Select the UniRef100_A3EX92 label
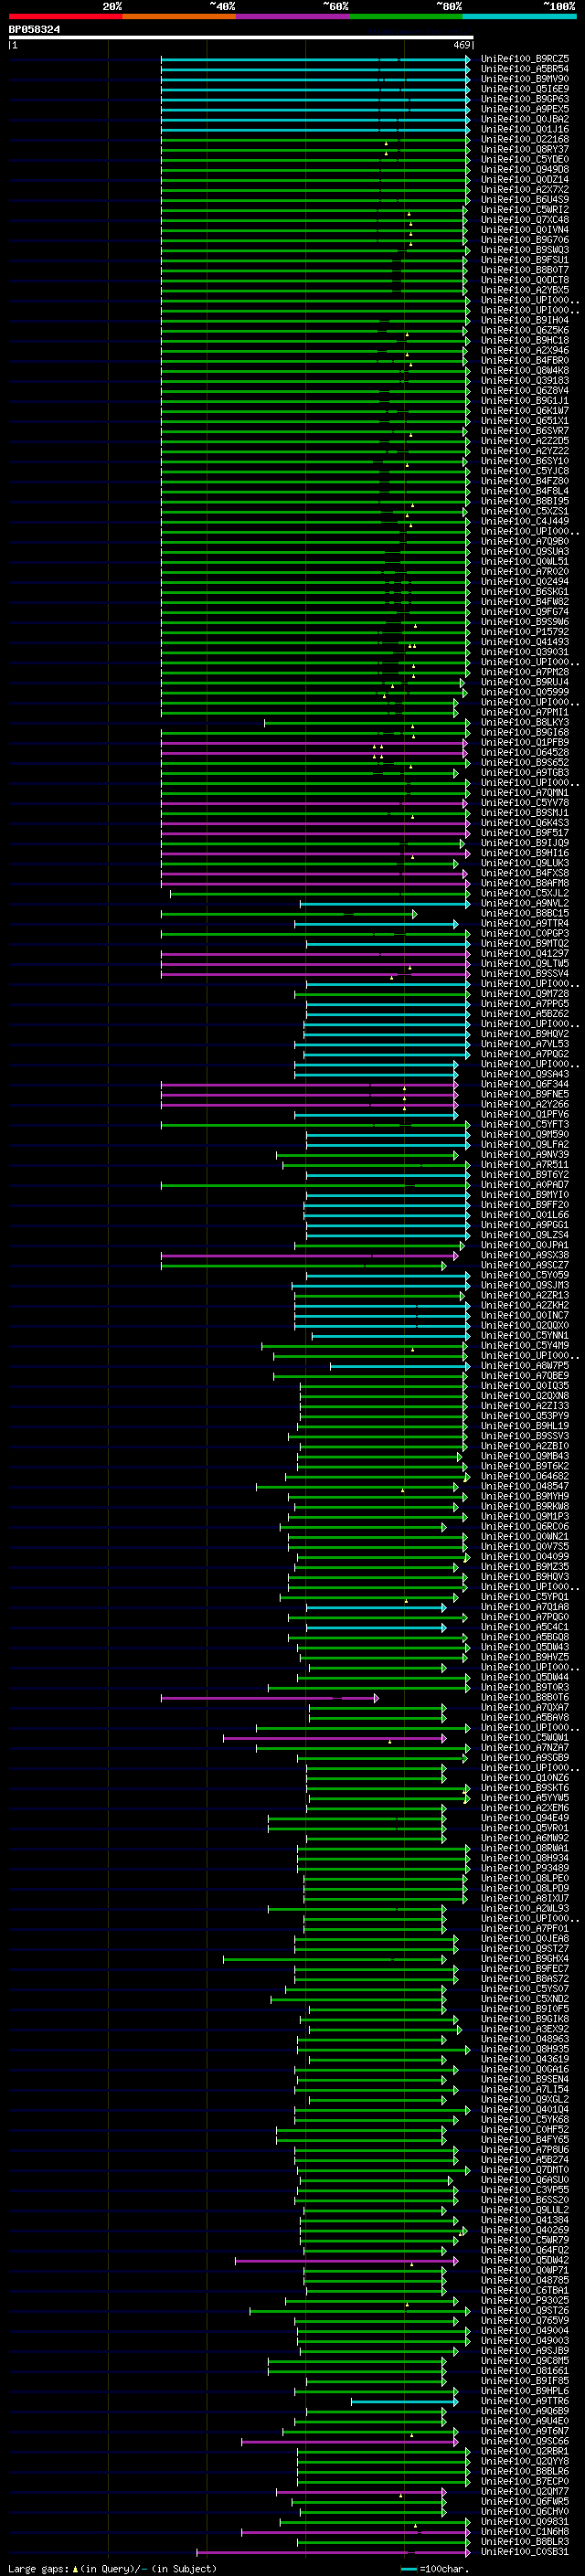 pos(524,2029)
